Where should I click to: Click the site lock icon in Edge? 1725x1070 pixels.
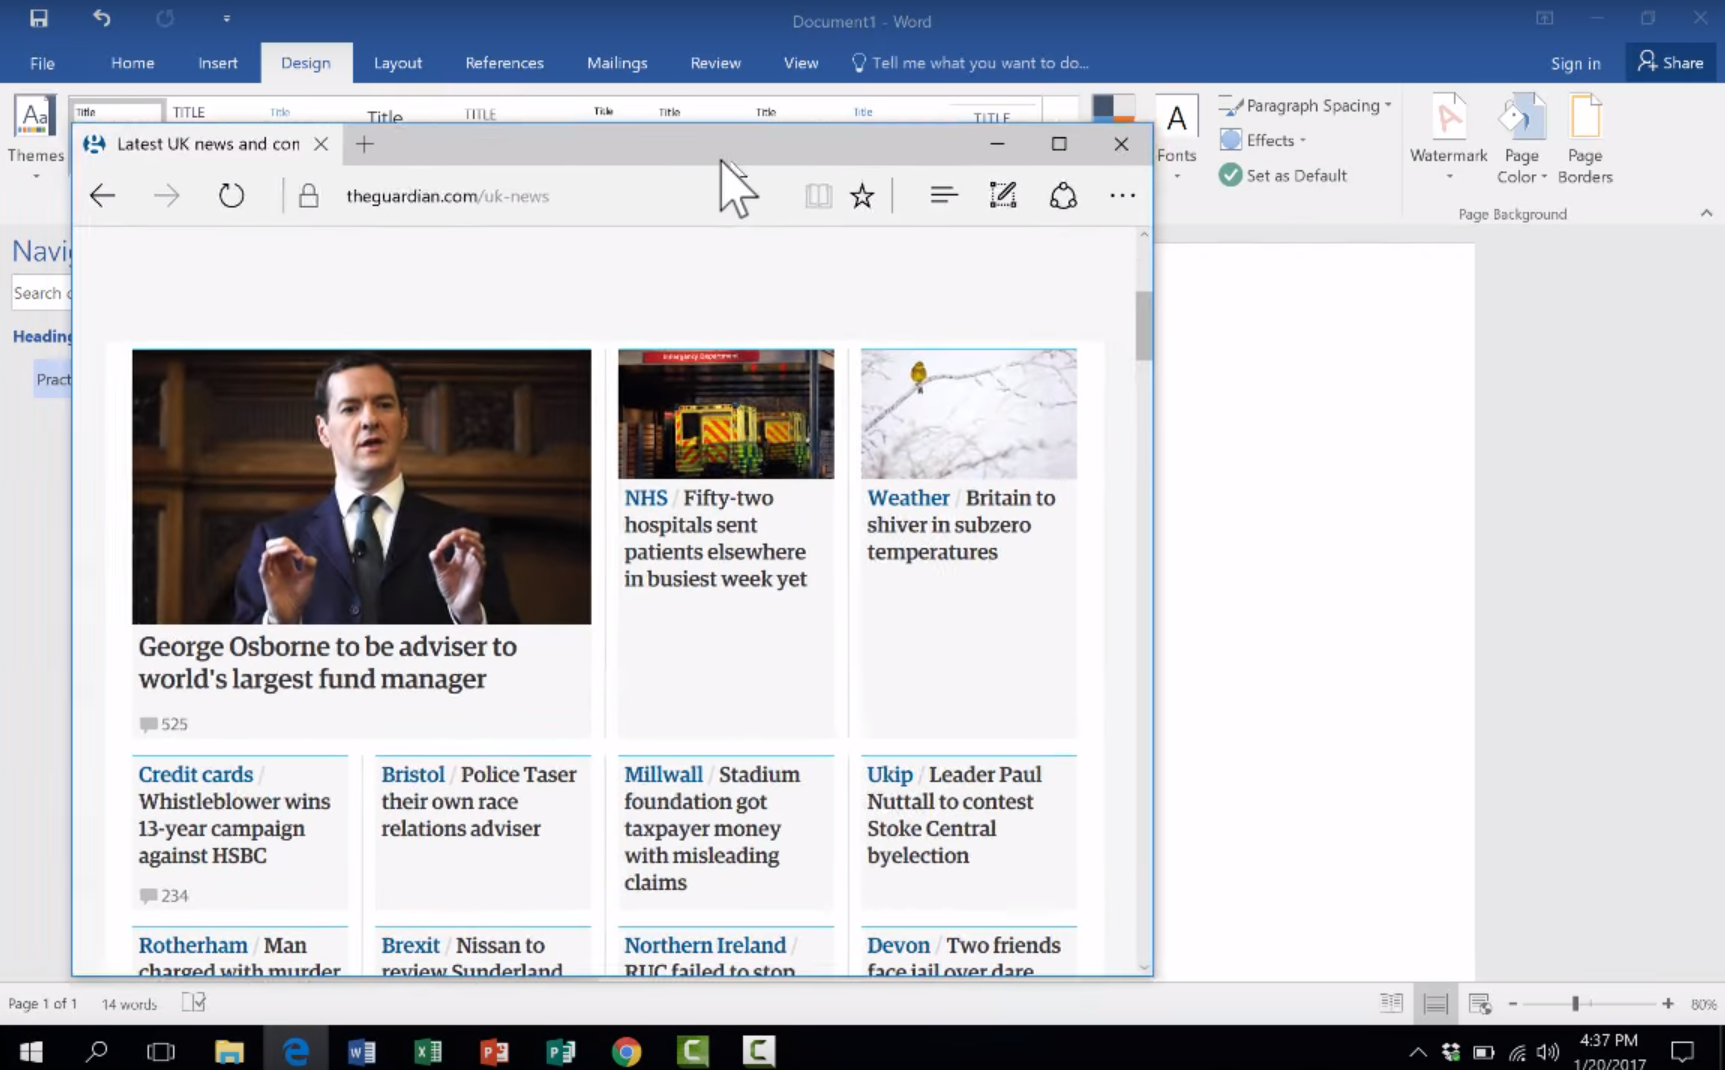click(309, 195)
